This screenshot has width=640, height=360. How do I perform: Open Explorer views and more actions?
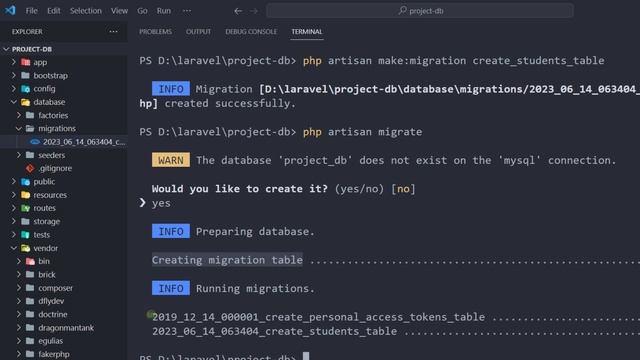point(113,31)
